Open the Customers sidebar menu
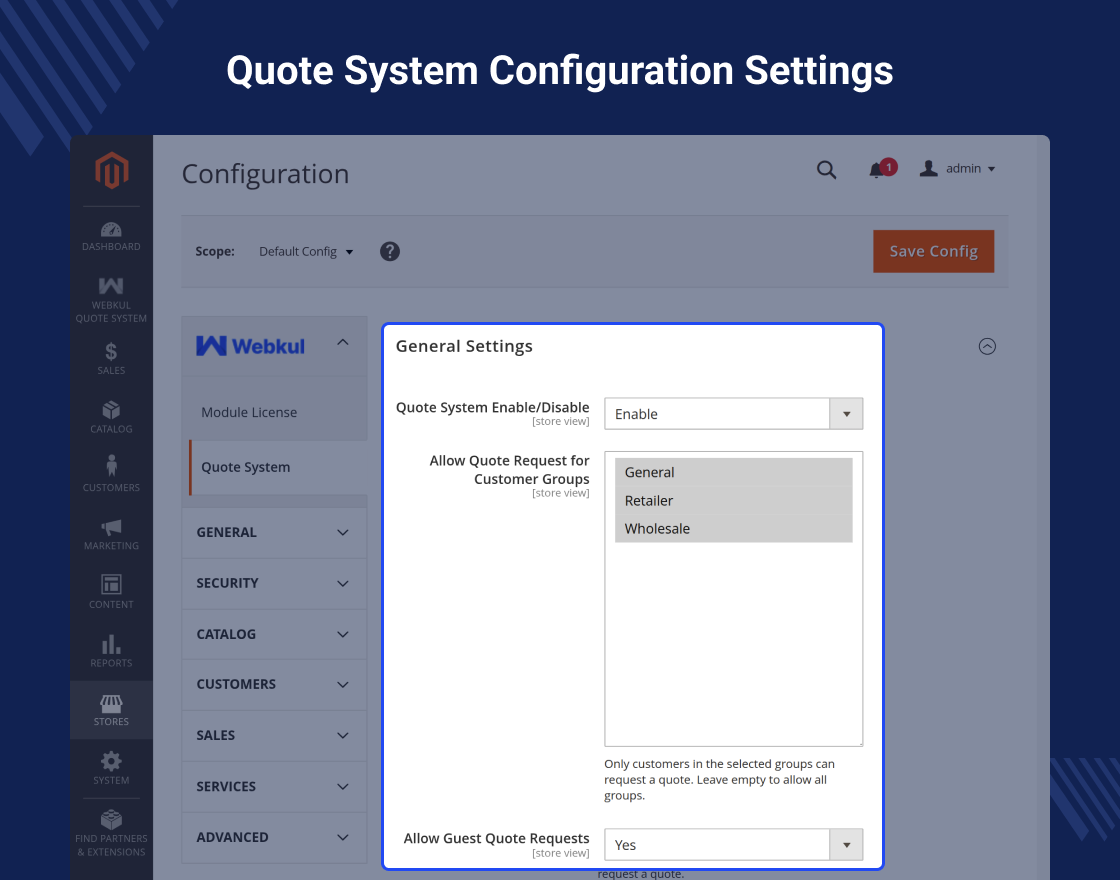The width and height of the screenshot is (1120, 880). [x=111, y=474]
